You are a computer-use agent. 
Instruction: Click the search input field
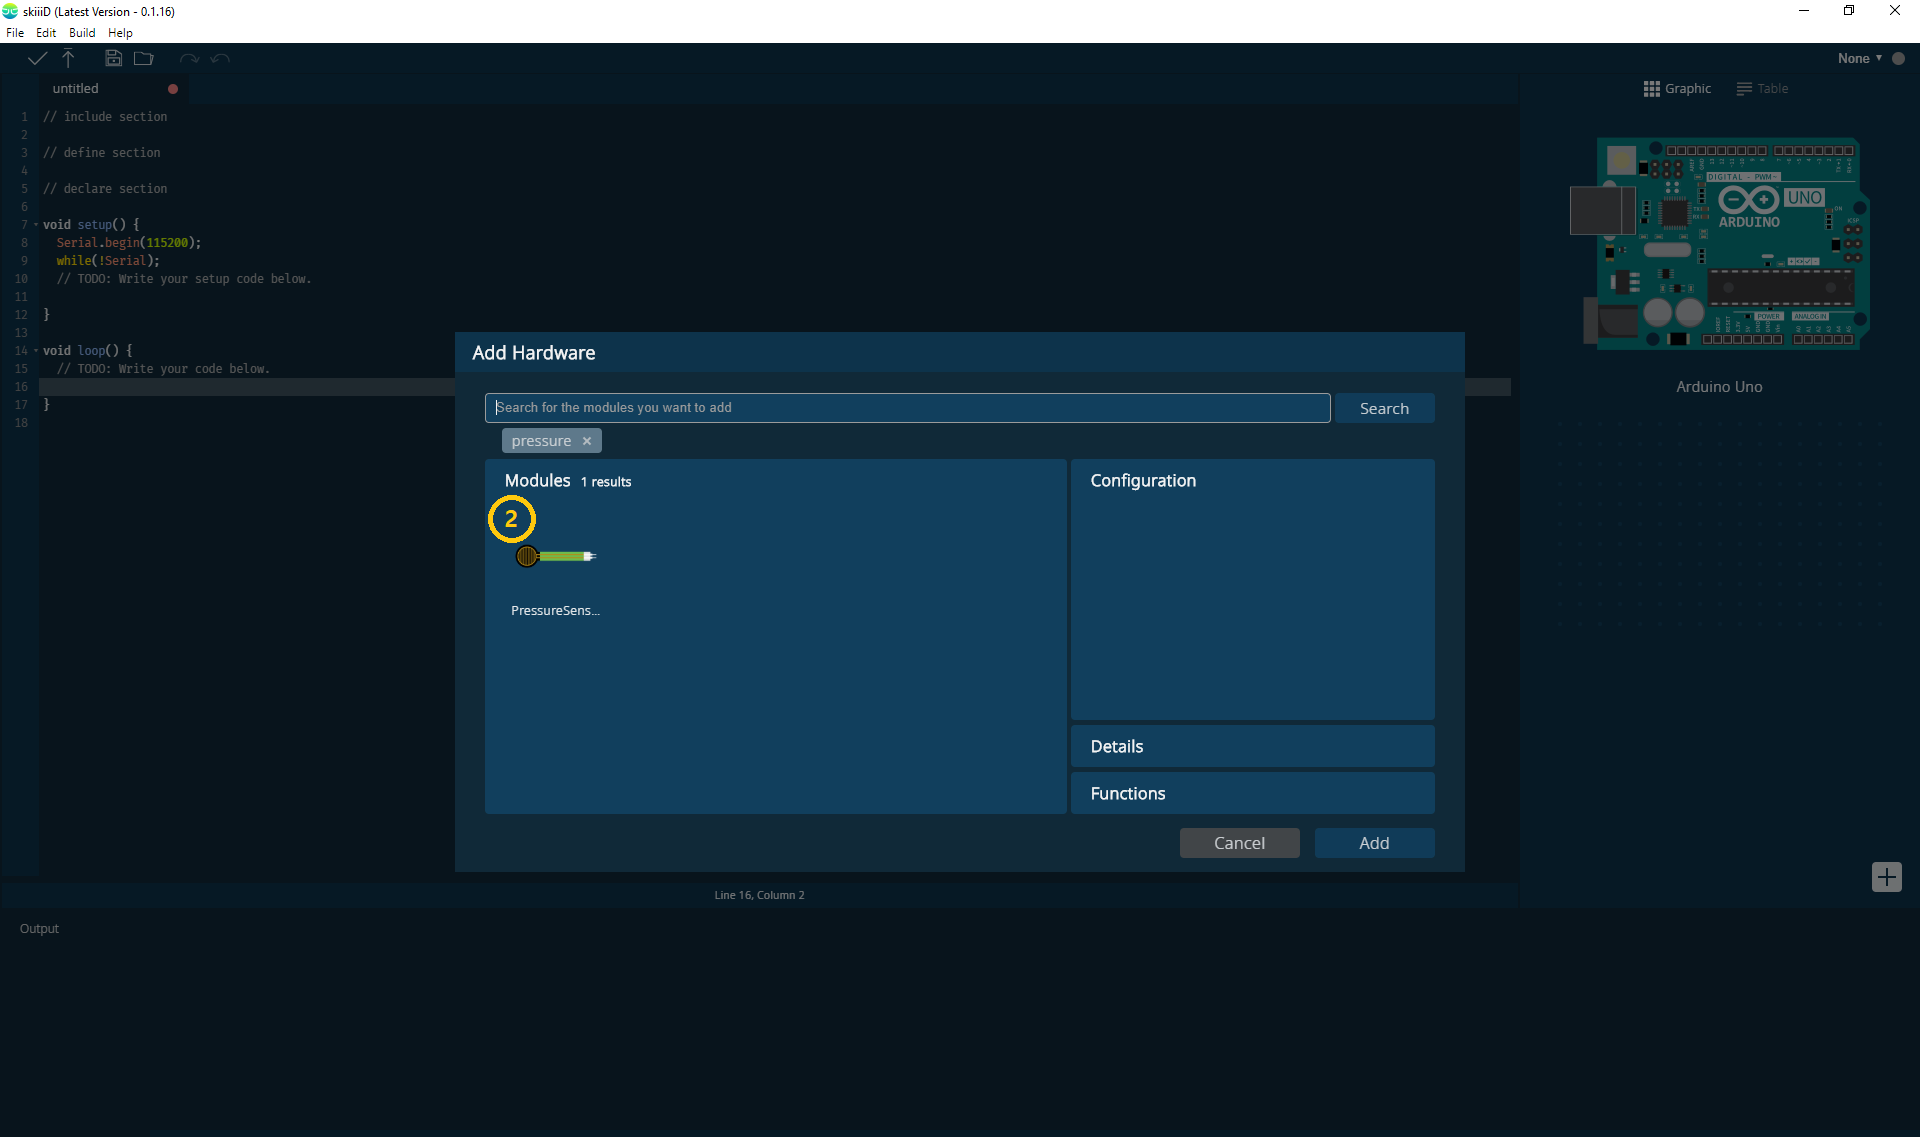(907, 407)
